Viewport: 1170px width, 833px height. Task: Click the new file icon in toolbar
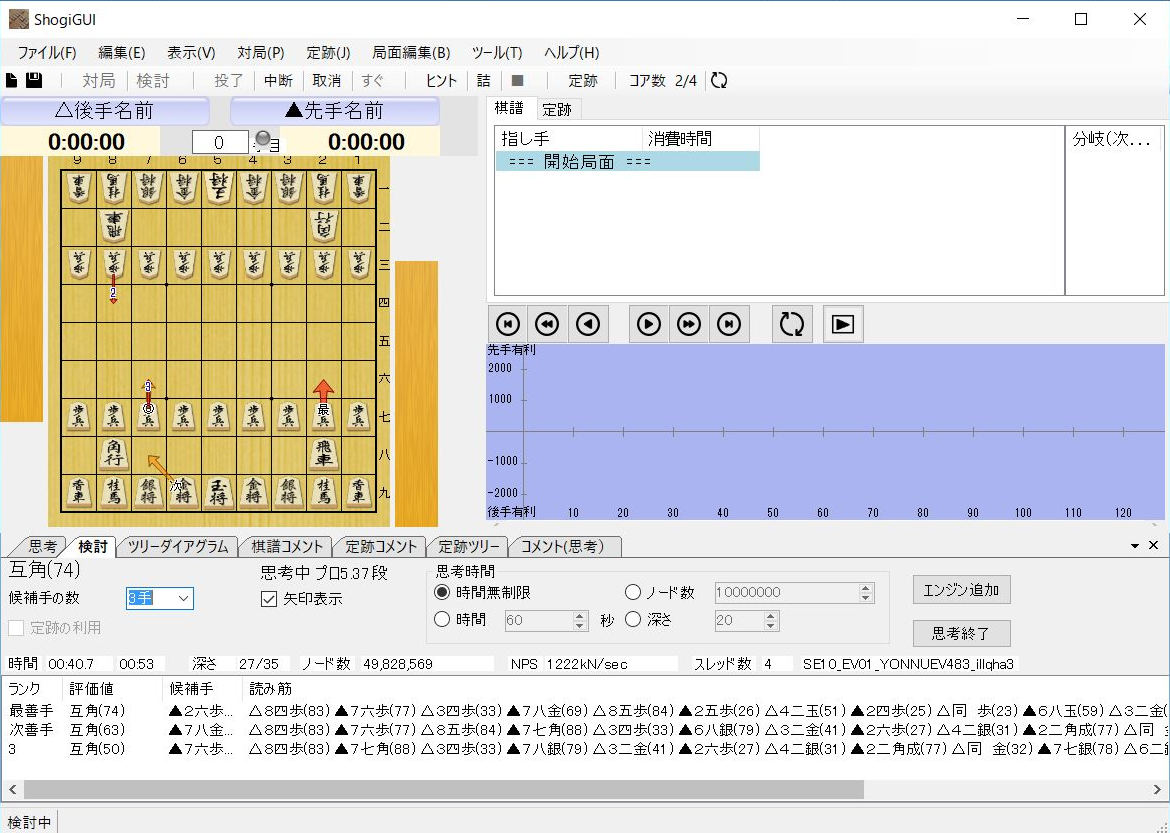coord(12,81)
